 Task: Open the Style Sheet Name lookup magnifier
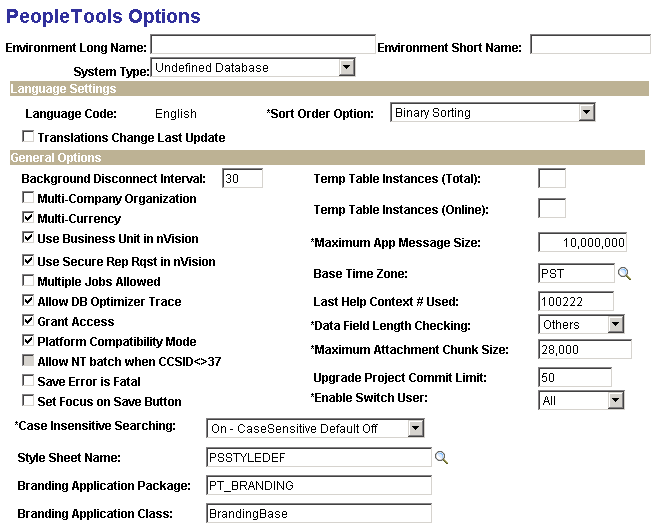point(441,457)
